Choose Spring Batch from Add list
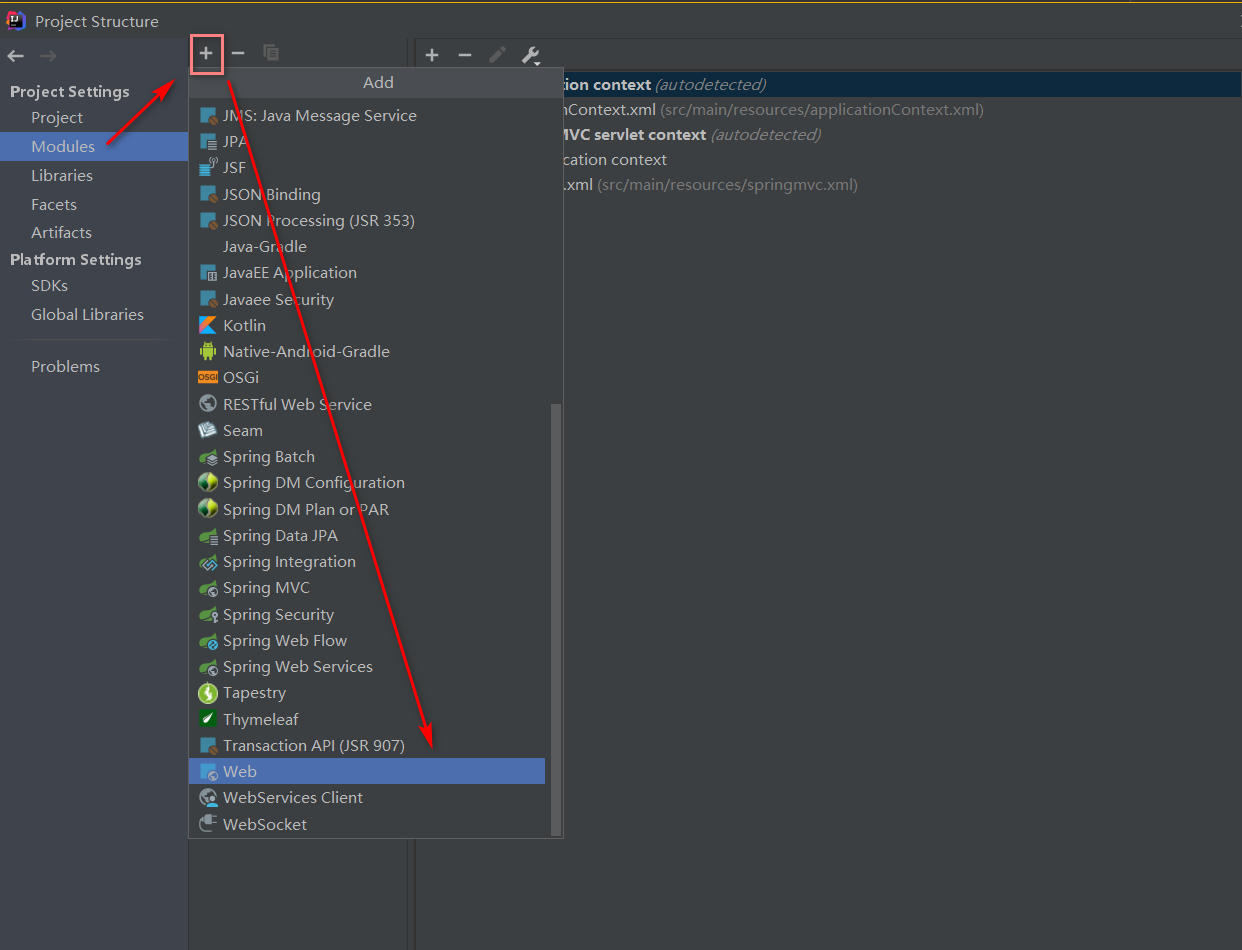This screenshot has width=1242, height=950. (368, 456)
